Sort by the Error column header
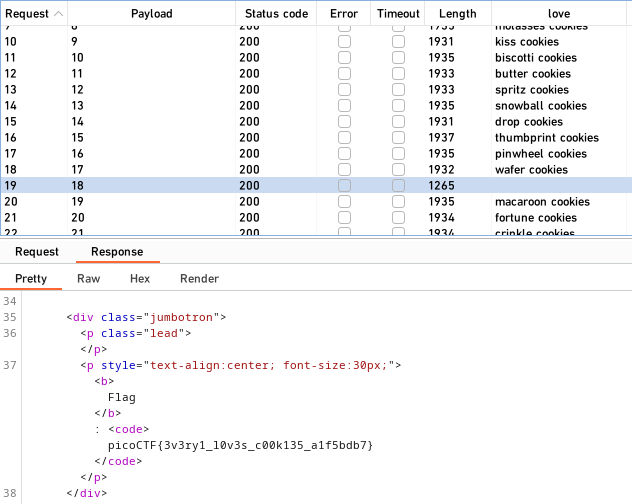The width and height of the screenshot is (632, 504). tap(344, 14)
